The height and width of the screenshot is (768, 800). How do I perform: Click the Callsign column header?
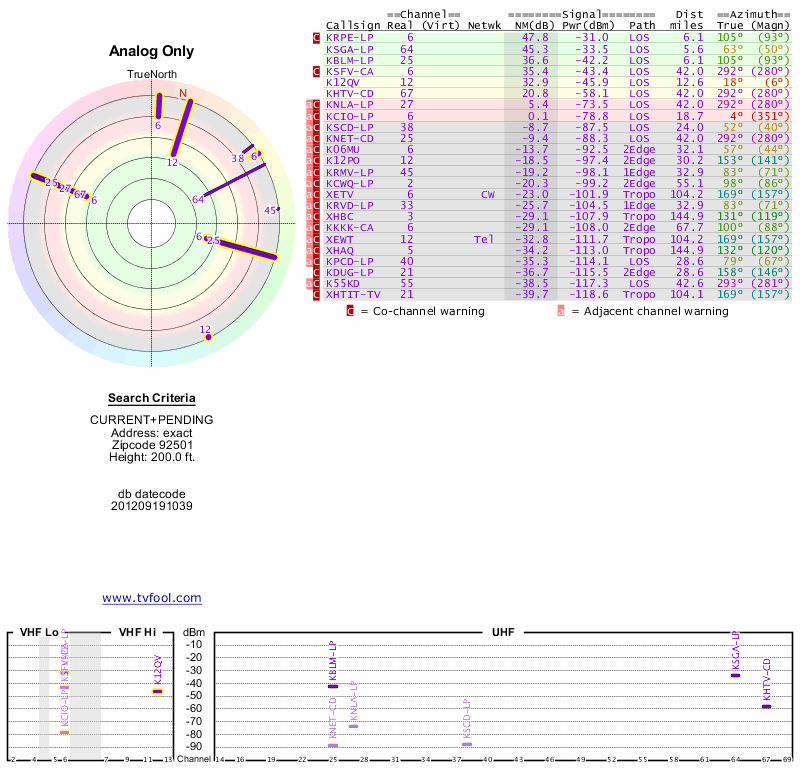pyautogui.click(x=353, y=26)
